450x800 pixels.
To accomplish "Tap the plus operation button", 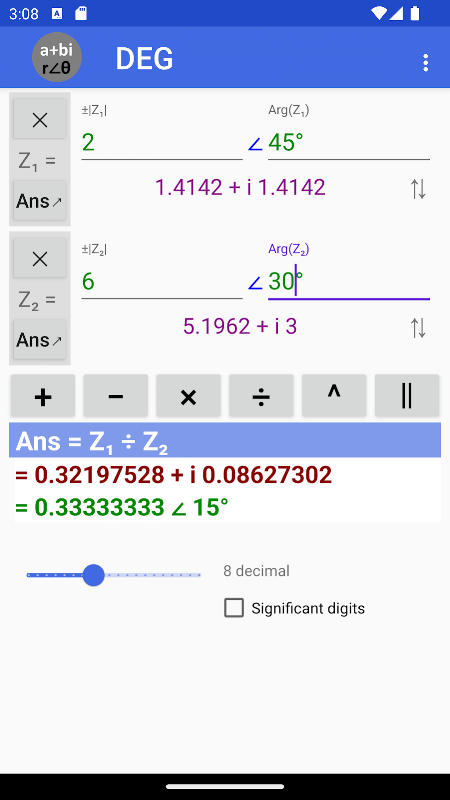I will pos(43,396).
